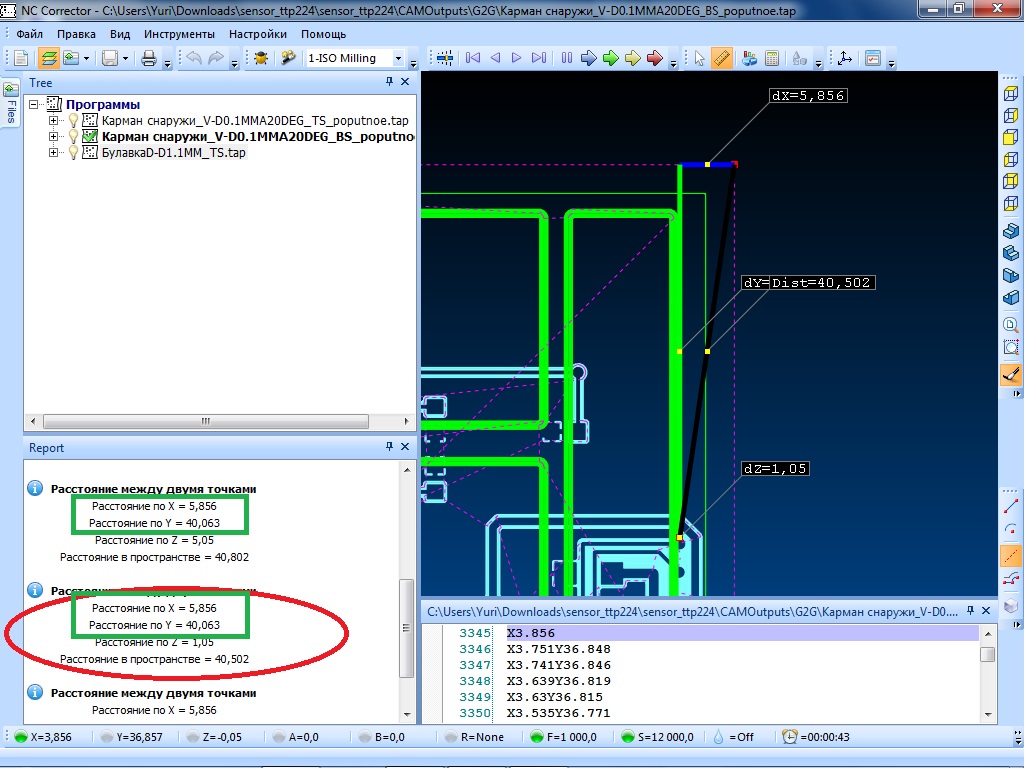Open the pie chart statistics icon
1032x774 pixels.
[750, 59]
